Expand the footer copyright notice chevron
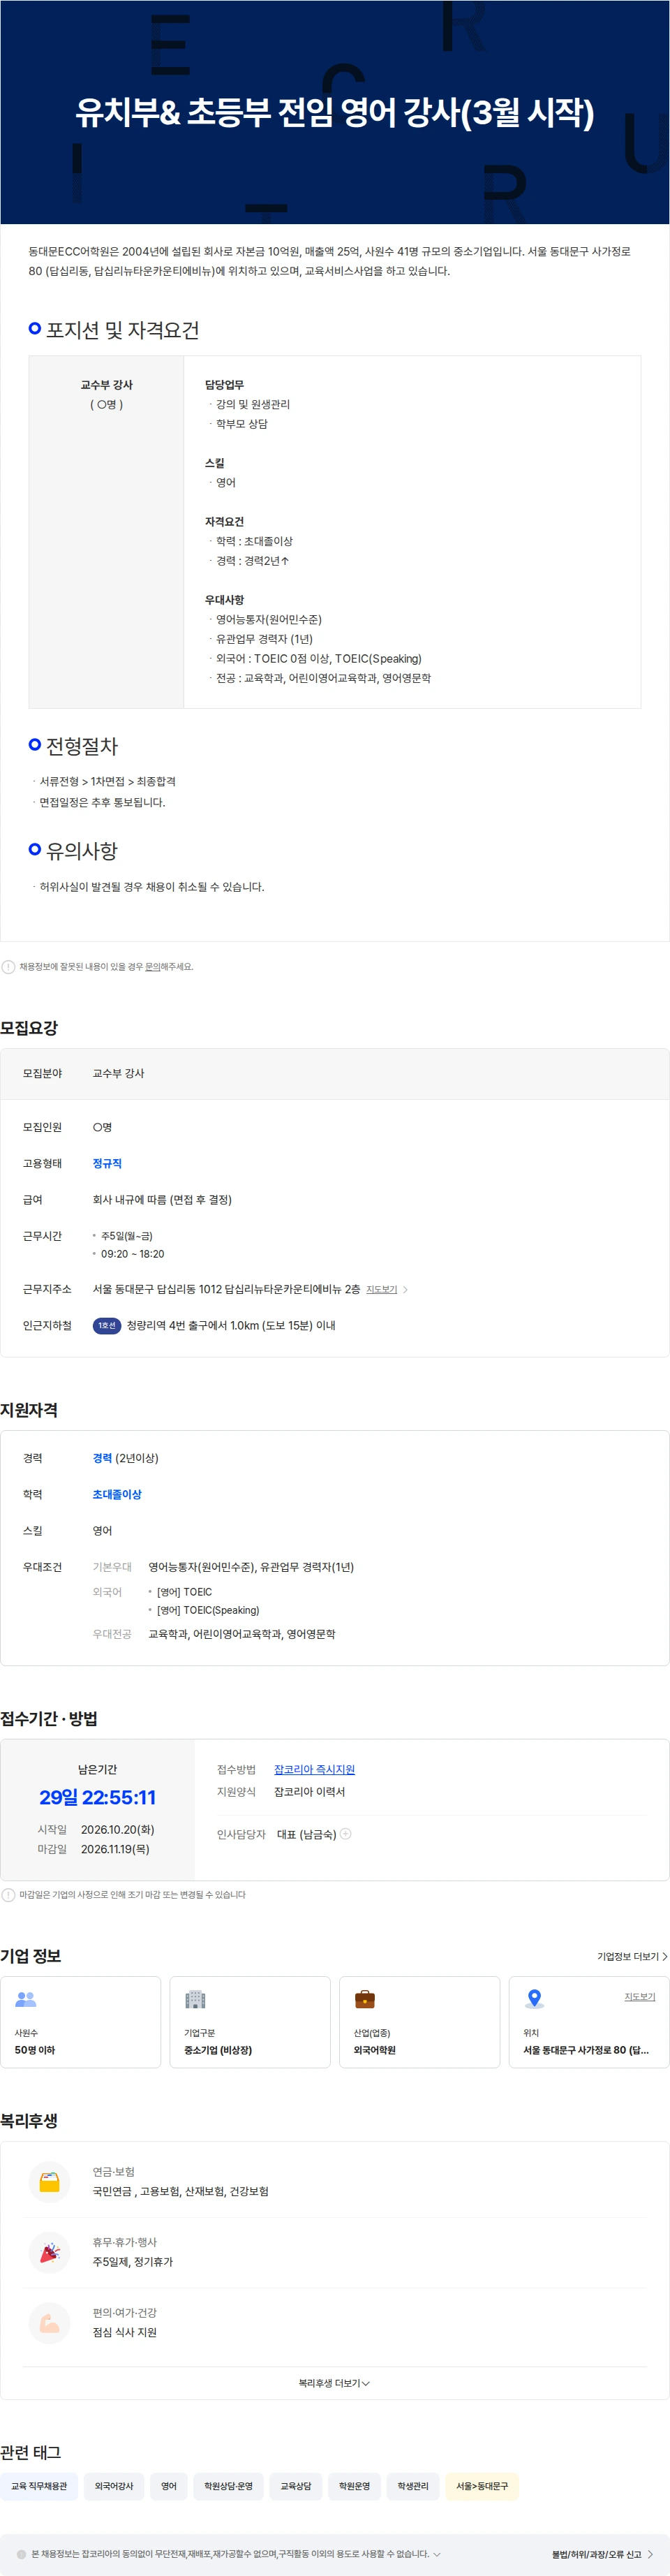The image size is (670, 2576). tap(436, 2555)
